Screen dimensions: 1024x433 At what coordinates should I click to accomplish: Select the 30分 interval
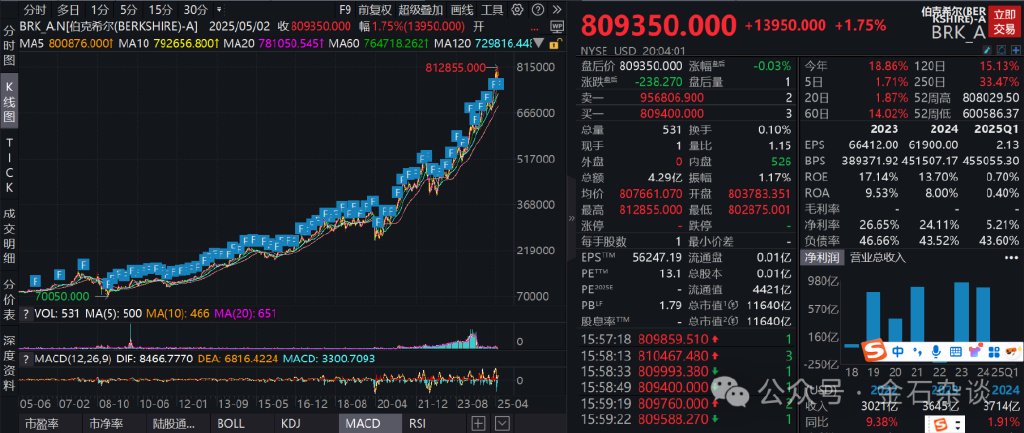pos(195,10)
